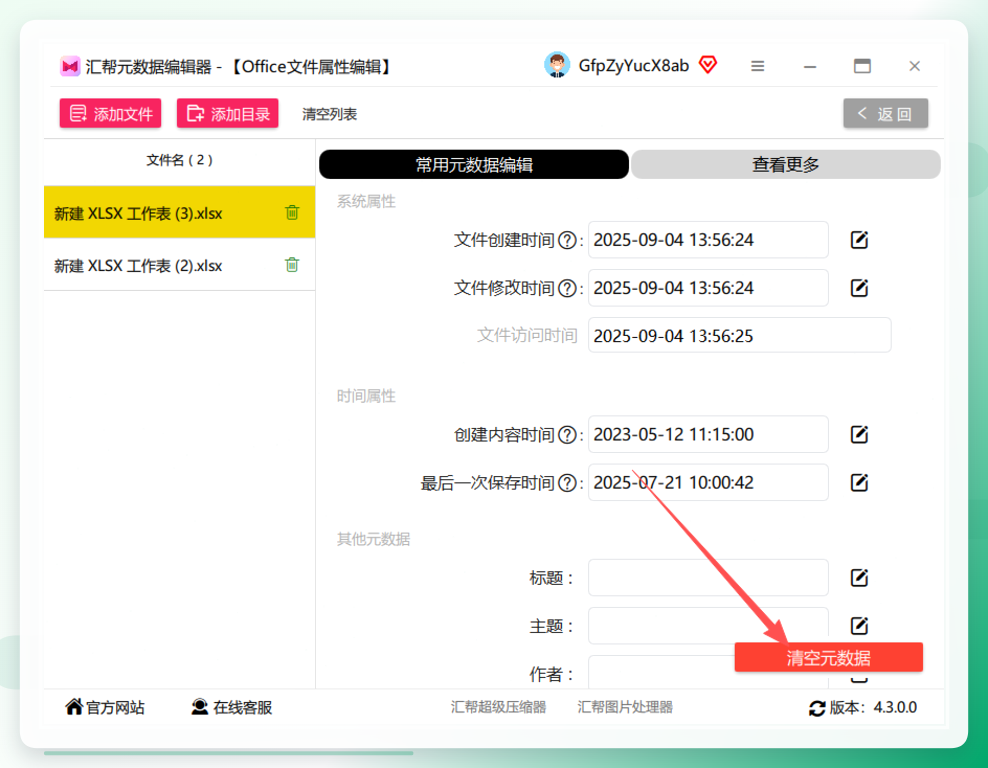Focus the 主题 input field
This screenshot has width=988, height=768.
[x=708, y=626]
